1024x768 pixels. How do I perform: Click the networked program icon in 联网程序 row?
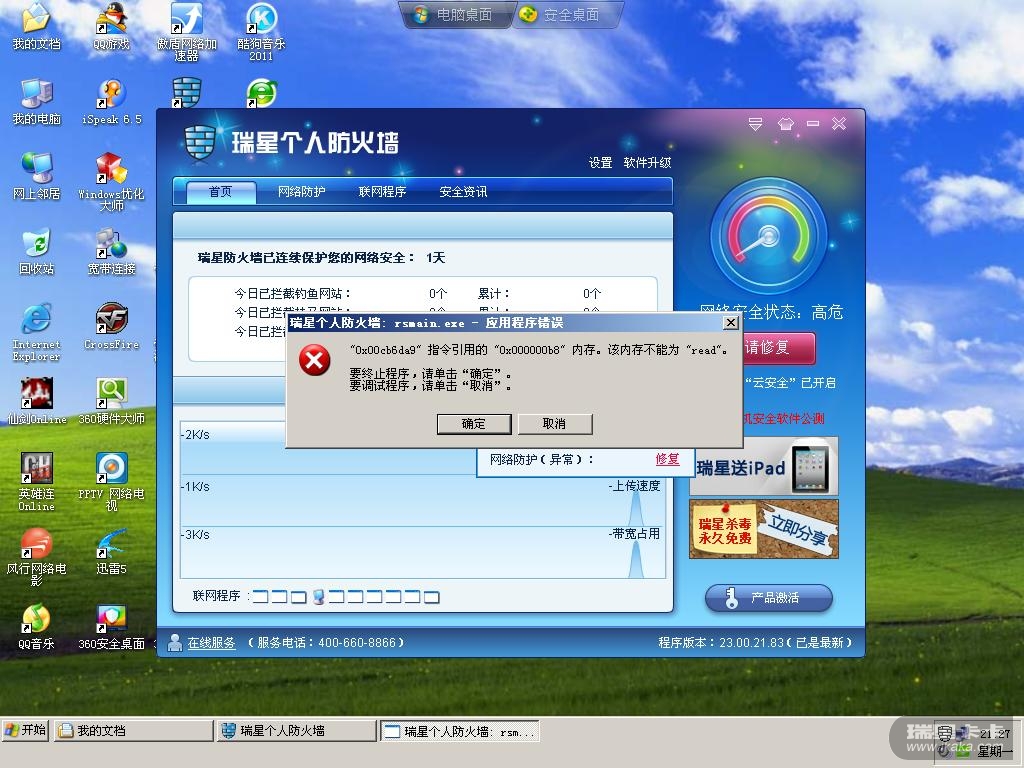[x=319, y=596]
